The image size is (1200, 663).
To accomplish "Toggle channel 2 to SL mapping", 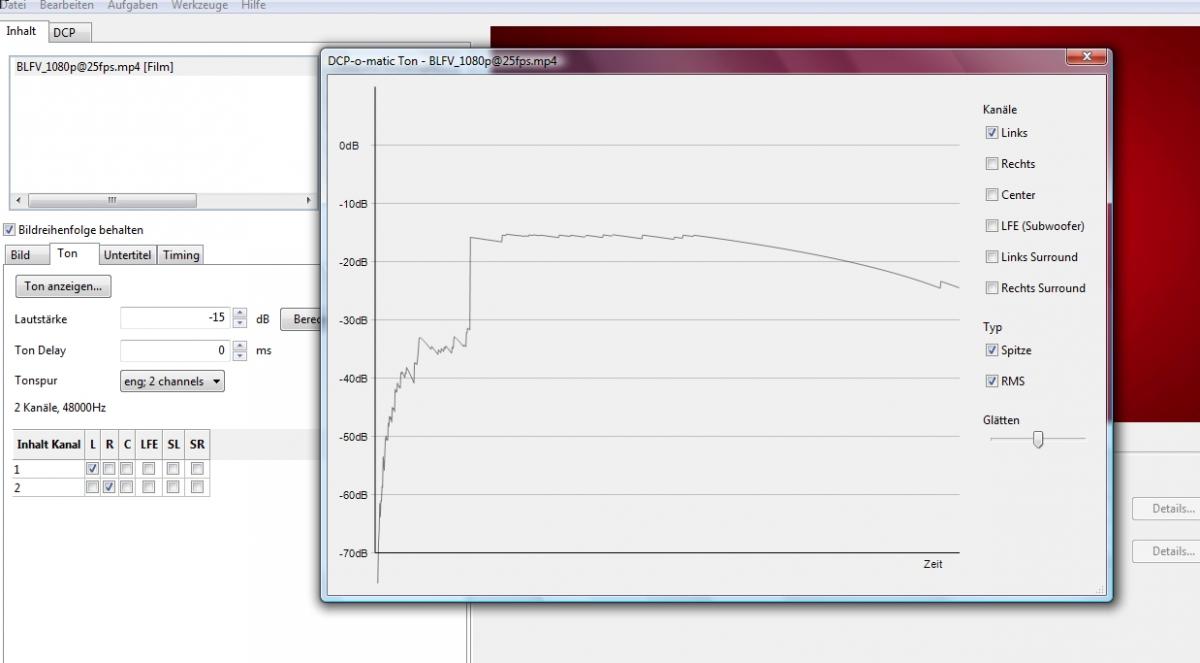I will click(x=173, y=487).
